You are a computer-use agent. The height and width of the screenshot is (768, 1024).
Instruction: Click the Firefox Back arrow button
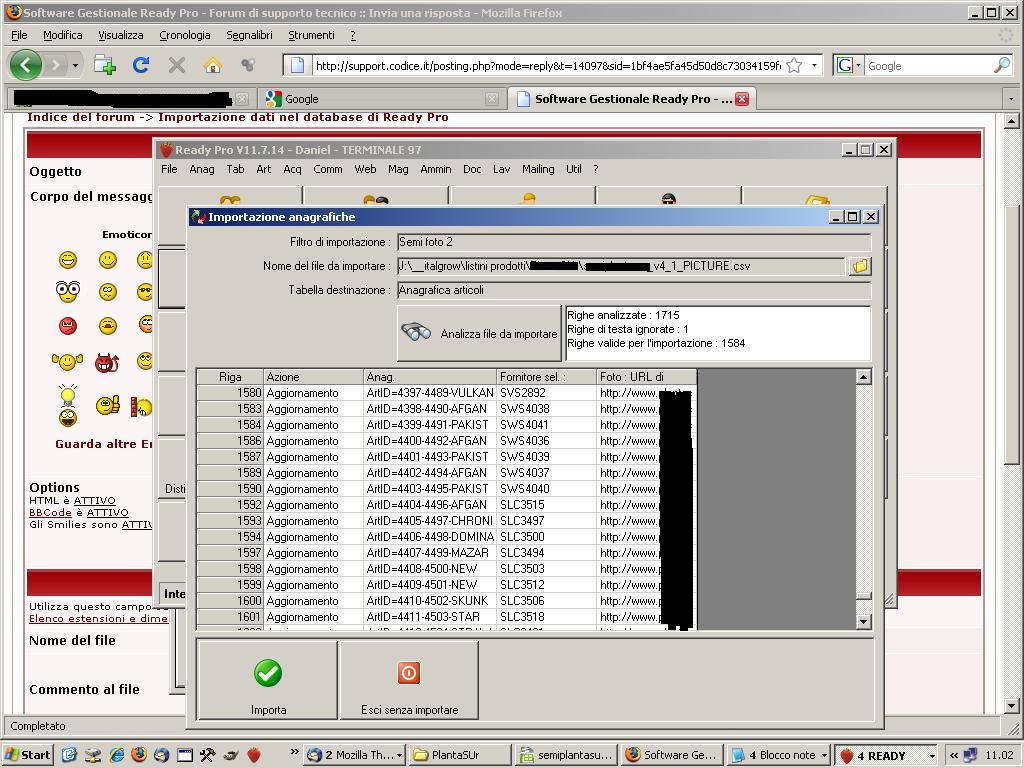click(26, 65)
